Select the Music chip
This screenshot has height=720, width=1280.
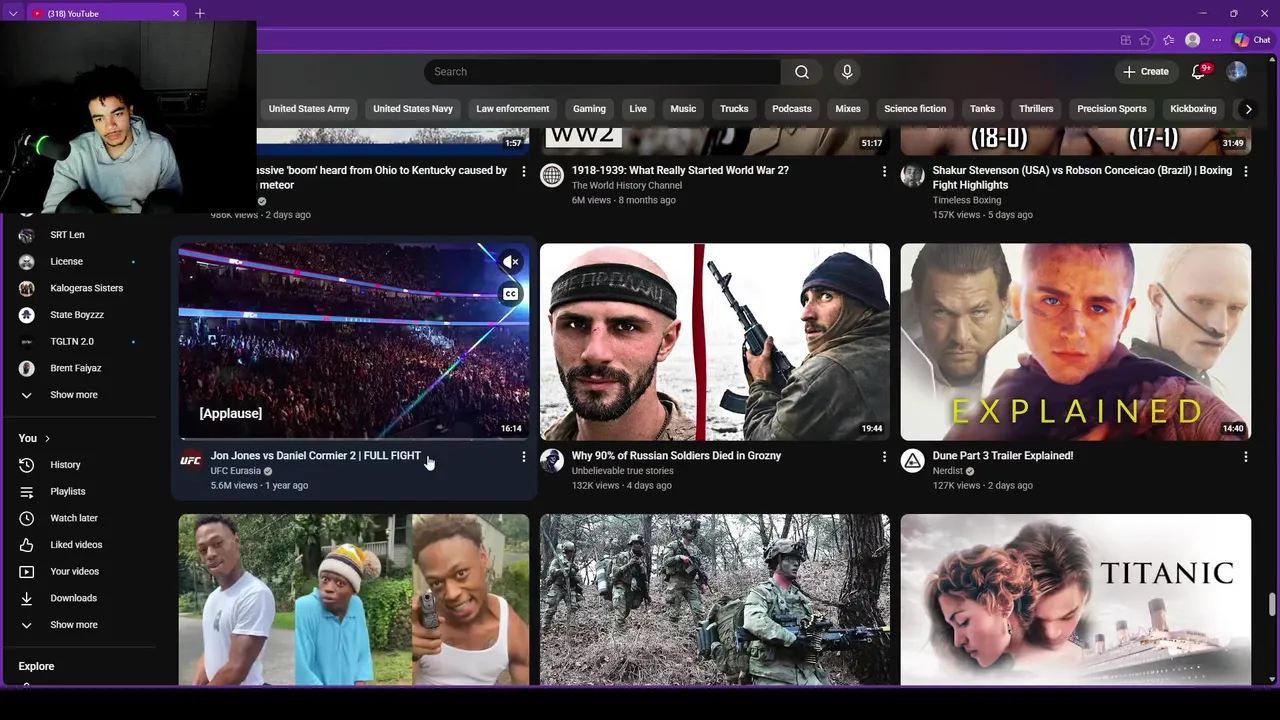(x=683, y=109)
